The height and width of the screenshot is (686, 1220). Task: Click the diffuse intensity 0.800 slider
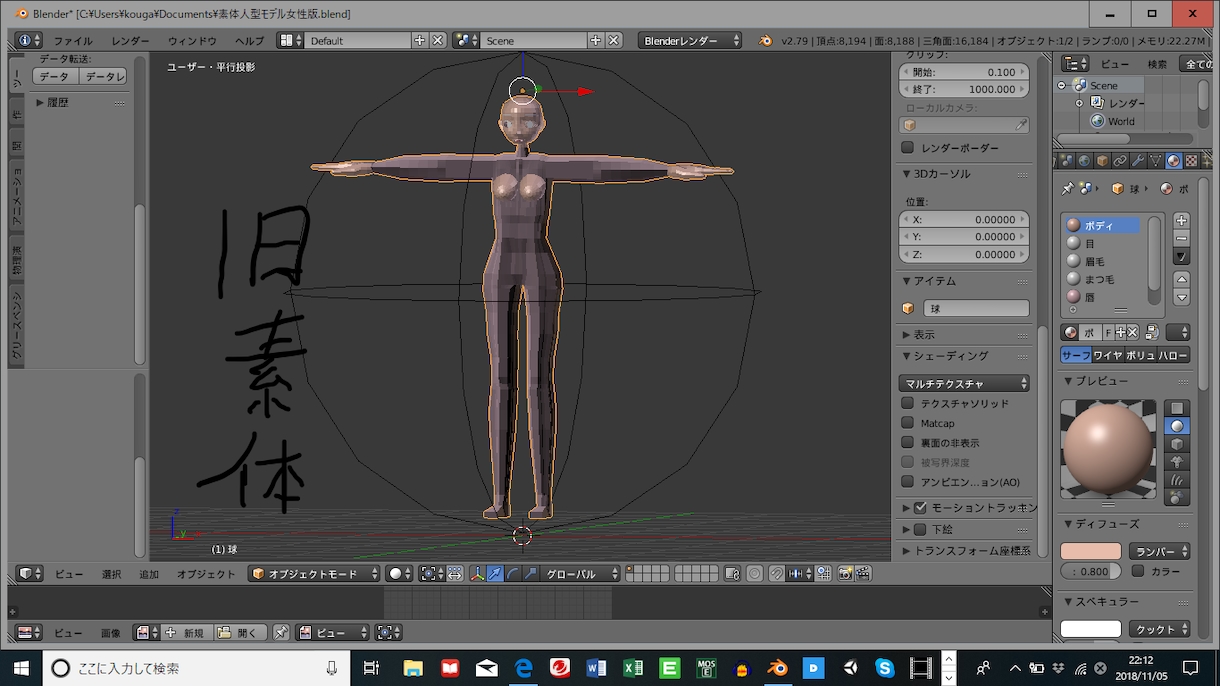pos(1091,572)
